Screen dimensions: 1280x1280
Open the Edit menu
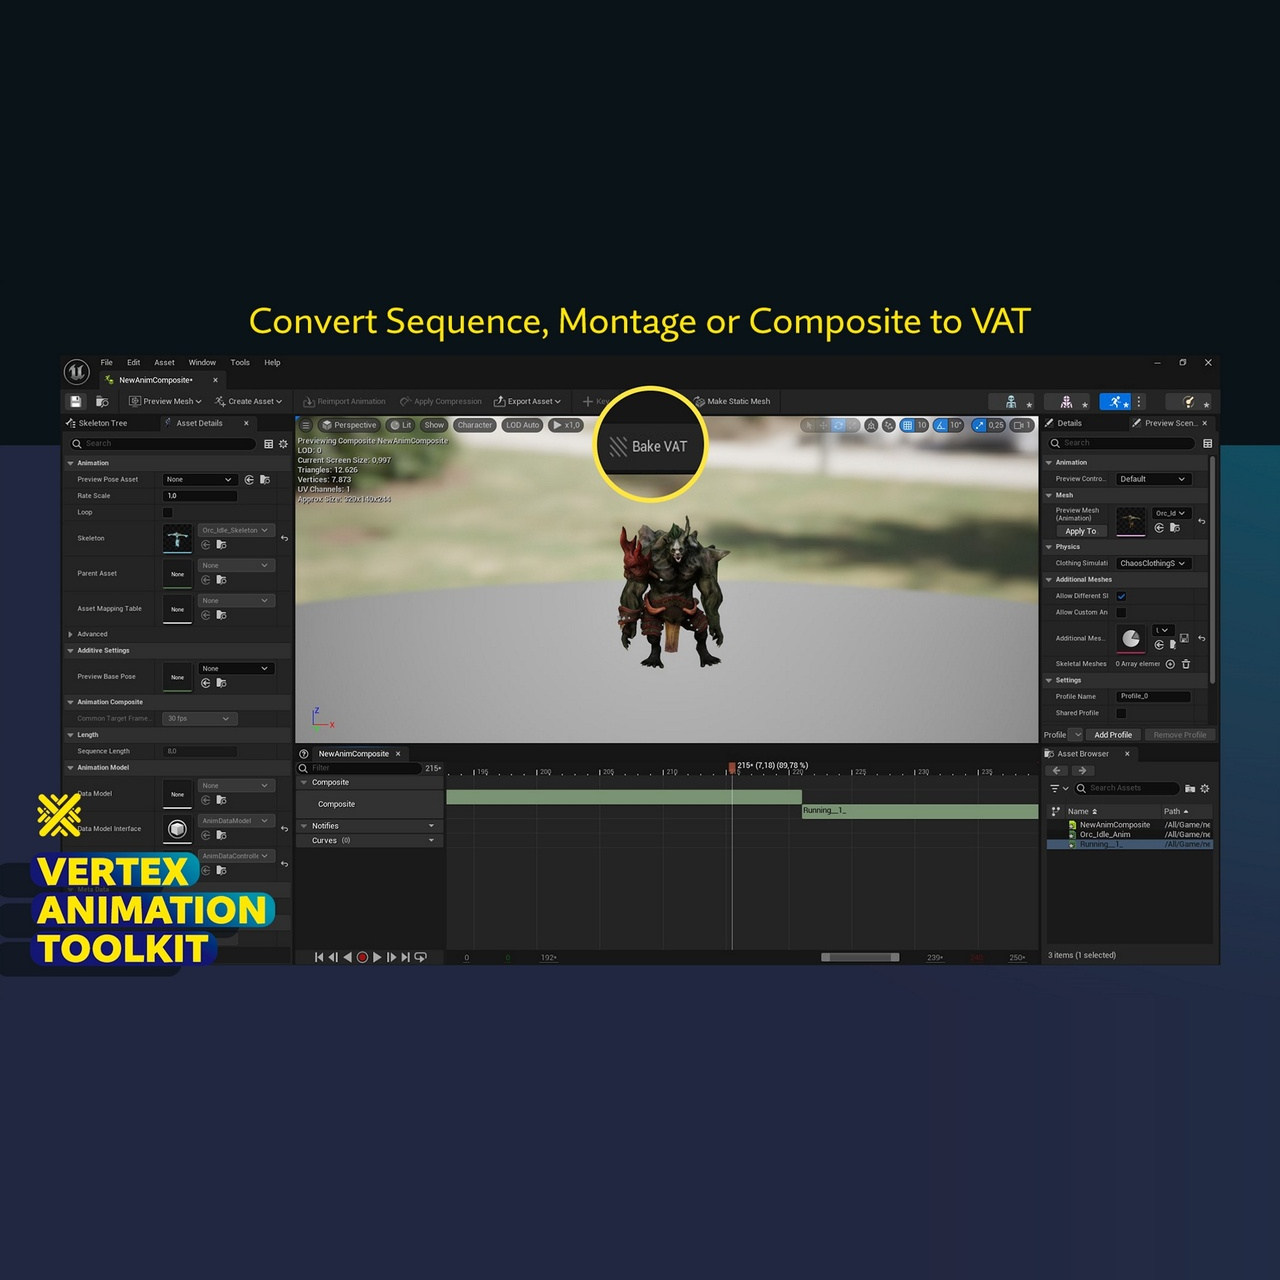point(133,363)
